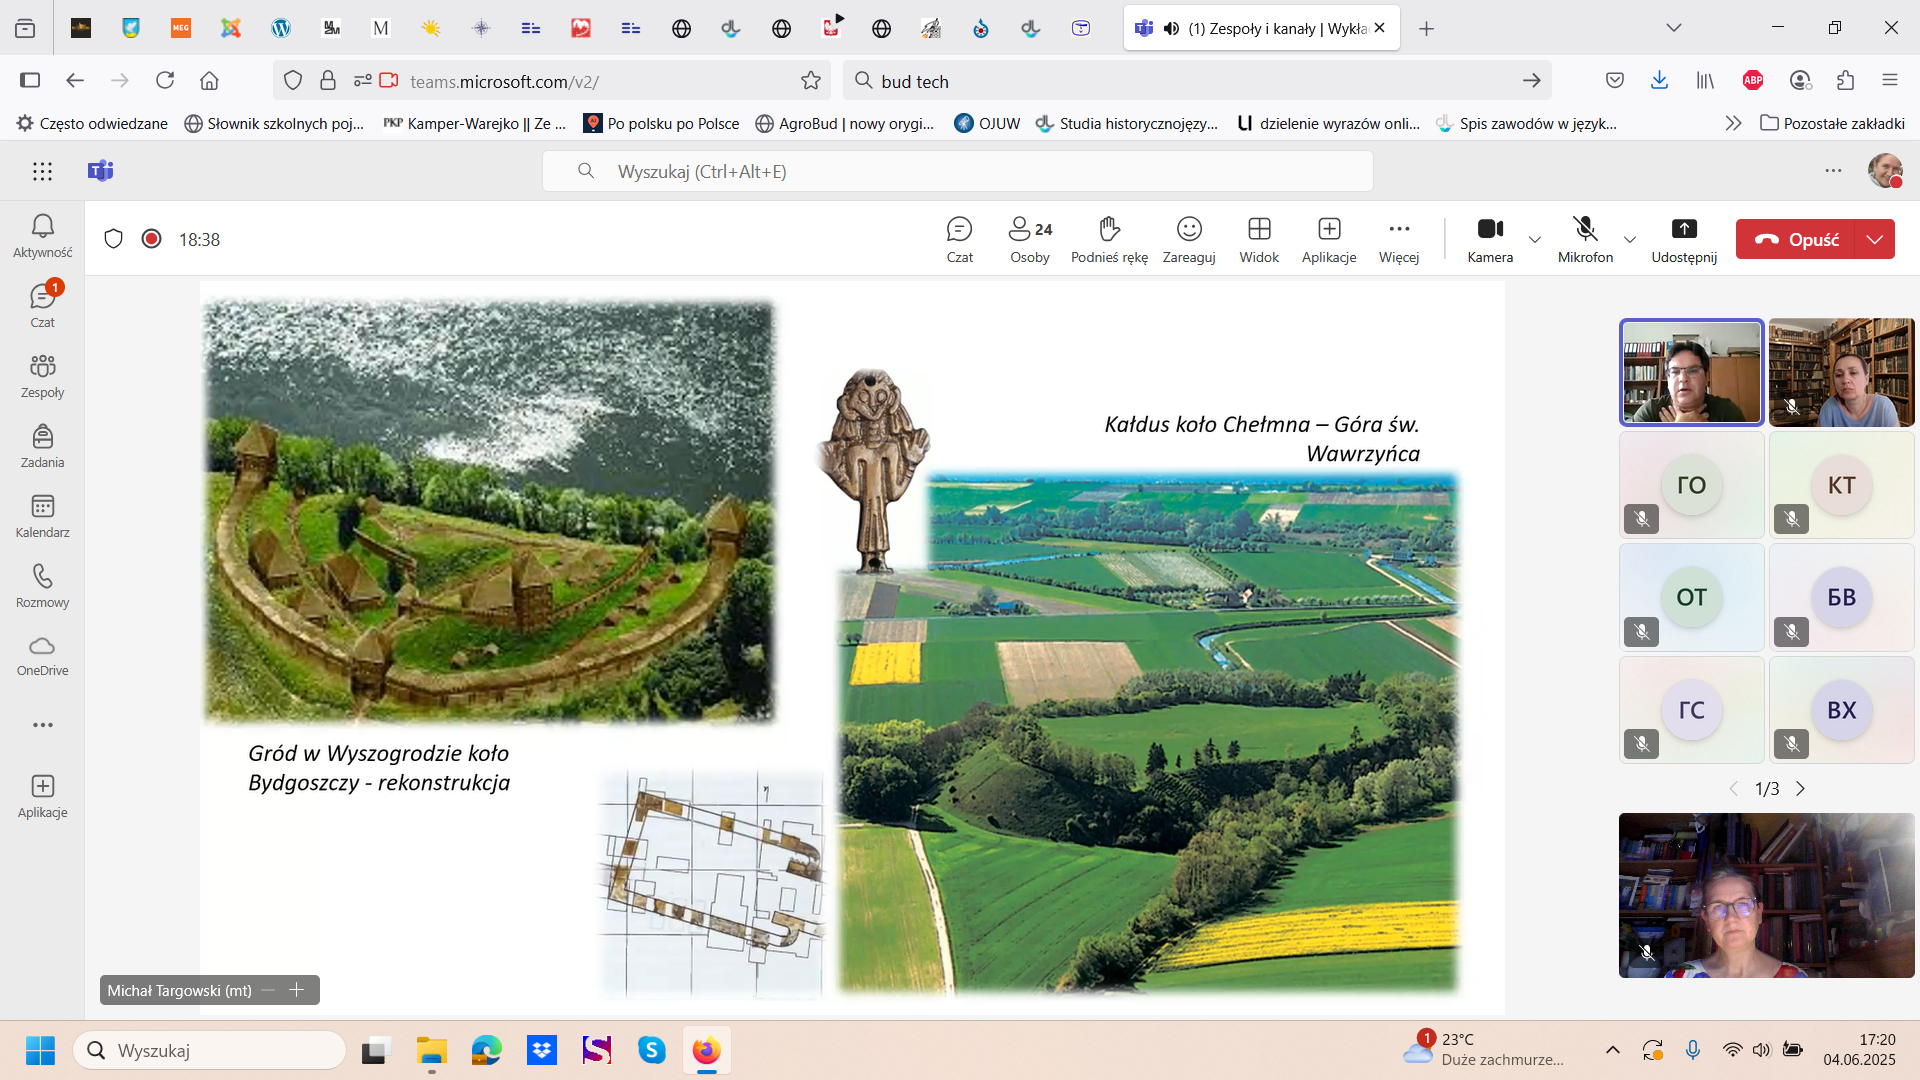Viewport: 1920px width, 1080px height.
Task: Zoom out shared content minus button
Action: pos(268,990)
